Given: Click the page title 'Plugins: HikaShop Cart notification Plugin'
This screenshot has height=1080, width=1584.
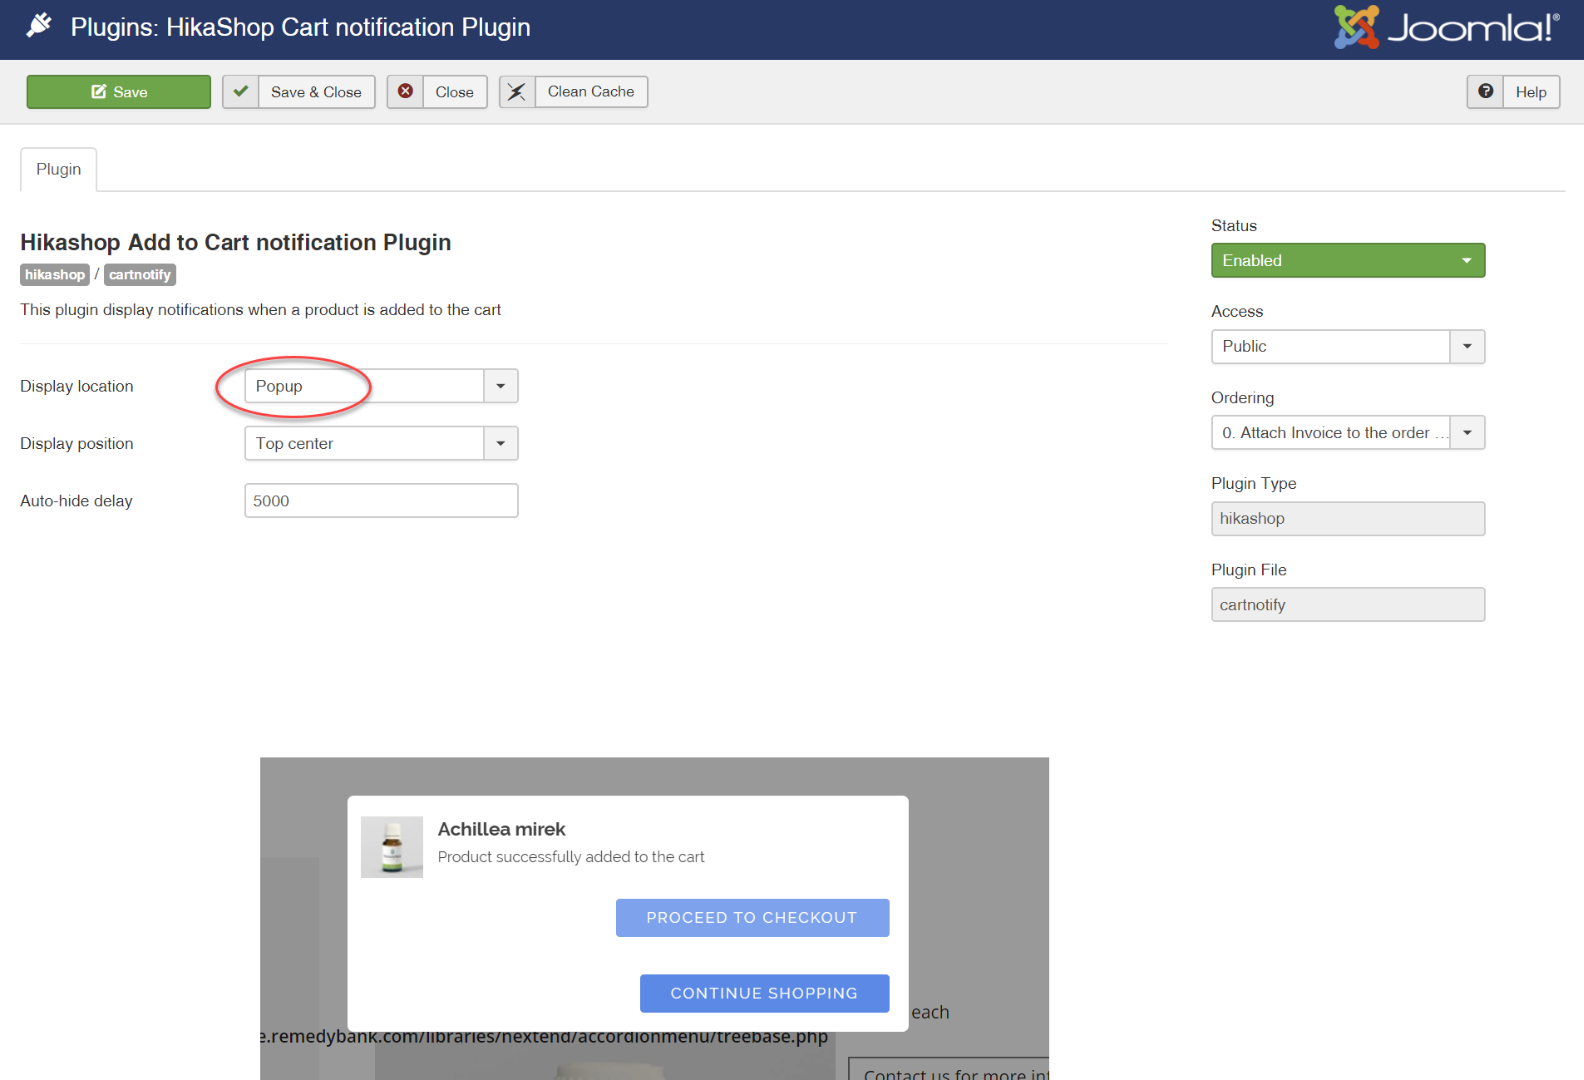Looking at the screenshot, I should 300,27.
